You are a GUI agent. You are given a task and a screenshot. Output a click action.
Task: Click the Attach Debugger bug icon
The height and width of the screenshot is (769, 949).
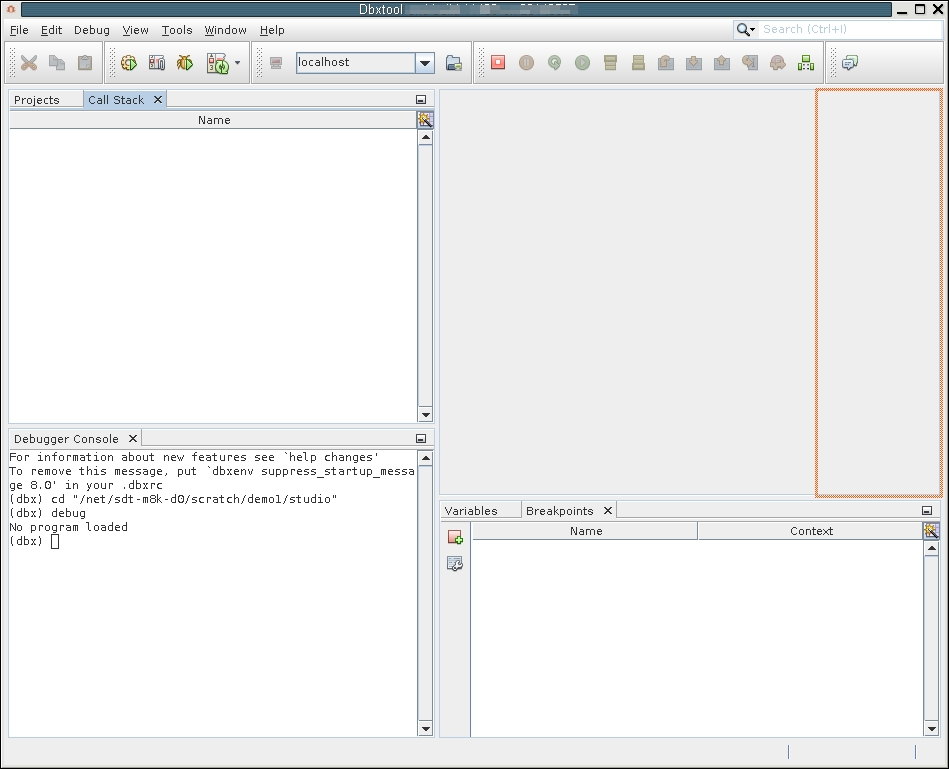[x=185, y=62]
